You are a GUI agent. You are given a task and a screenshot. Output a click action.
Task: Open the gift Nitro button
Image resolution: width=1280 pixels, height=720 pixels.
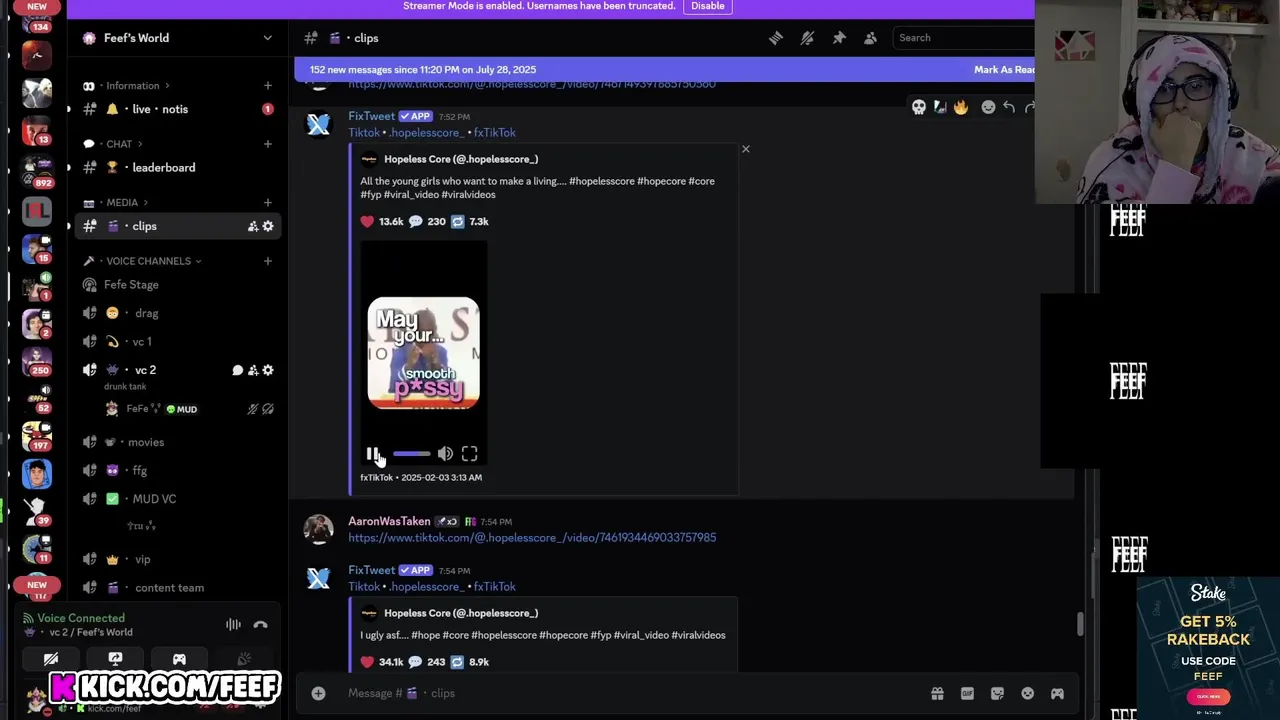[x=937, y=694]
